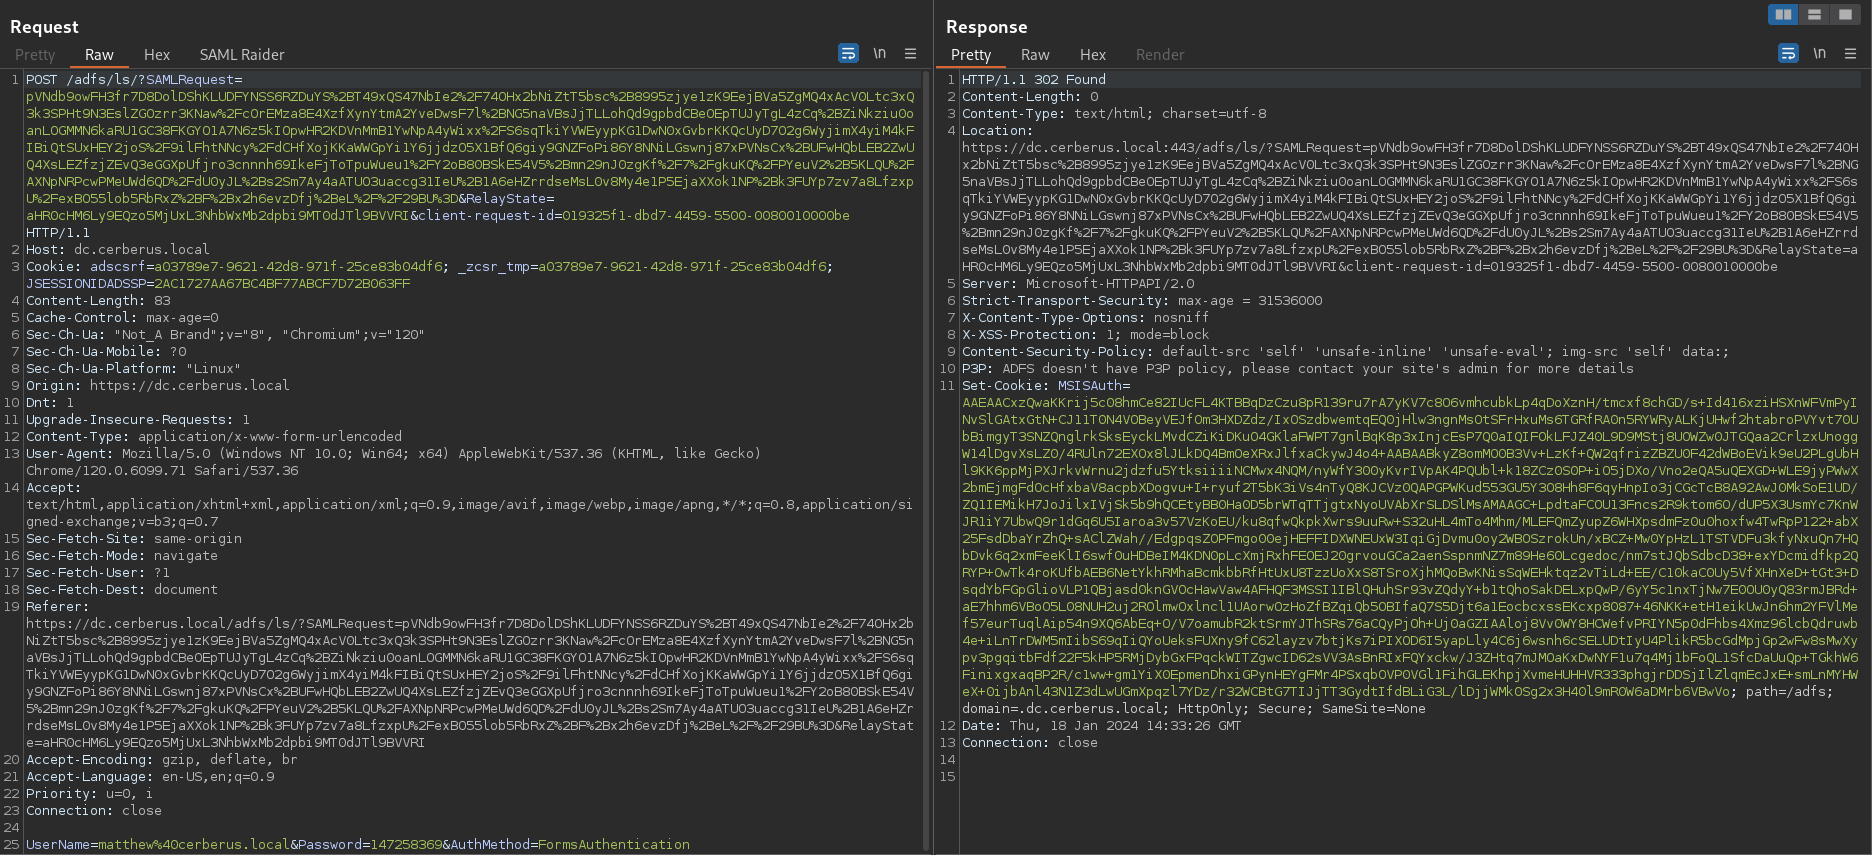Open the Response Hex tab

(x=1093, y=55)
